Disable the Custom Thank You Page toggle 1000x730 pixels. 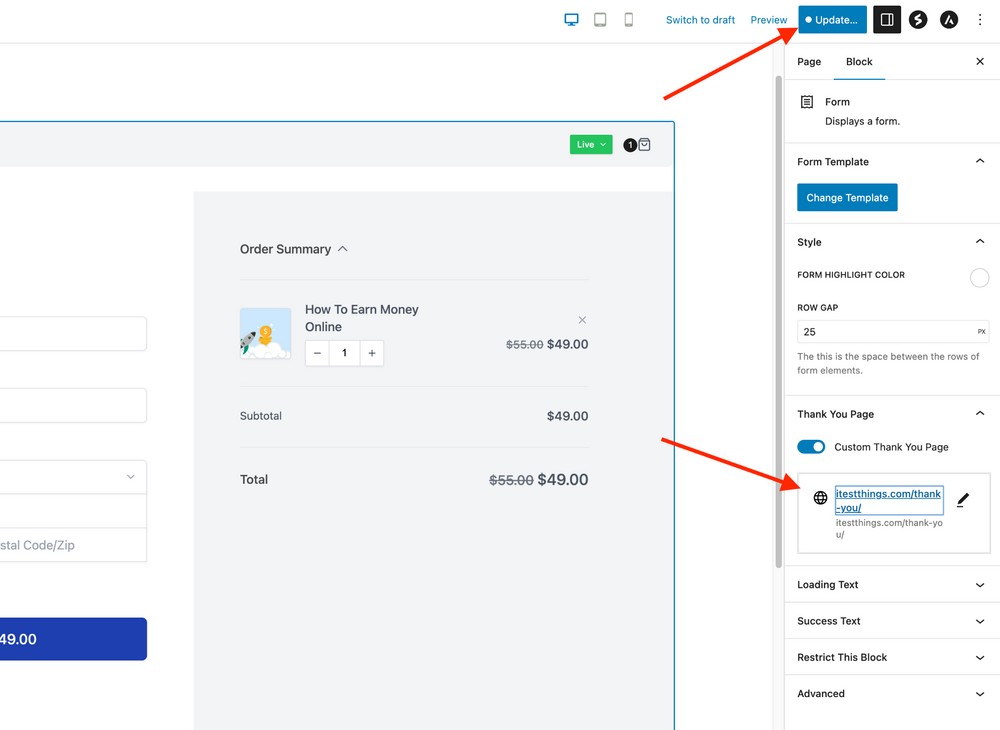(x=811, y=447)
